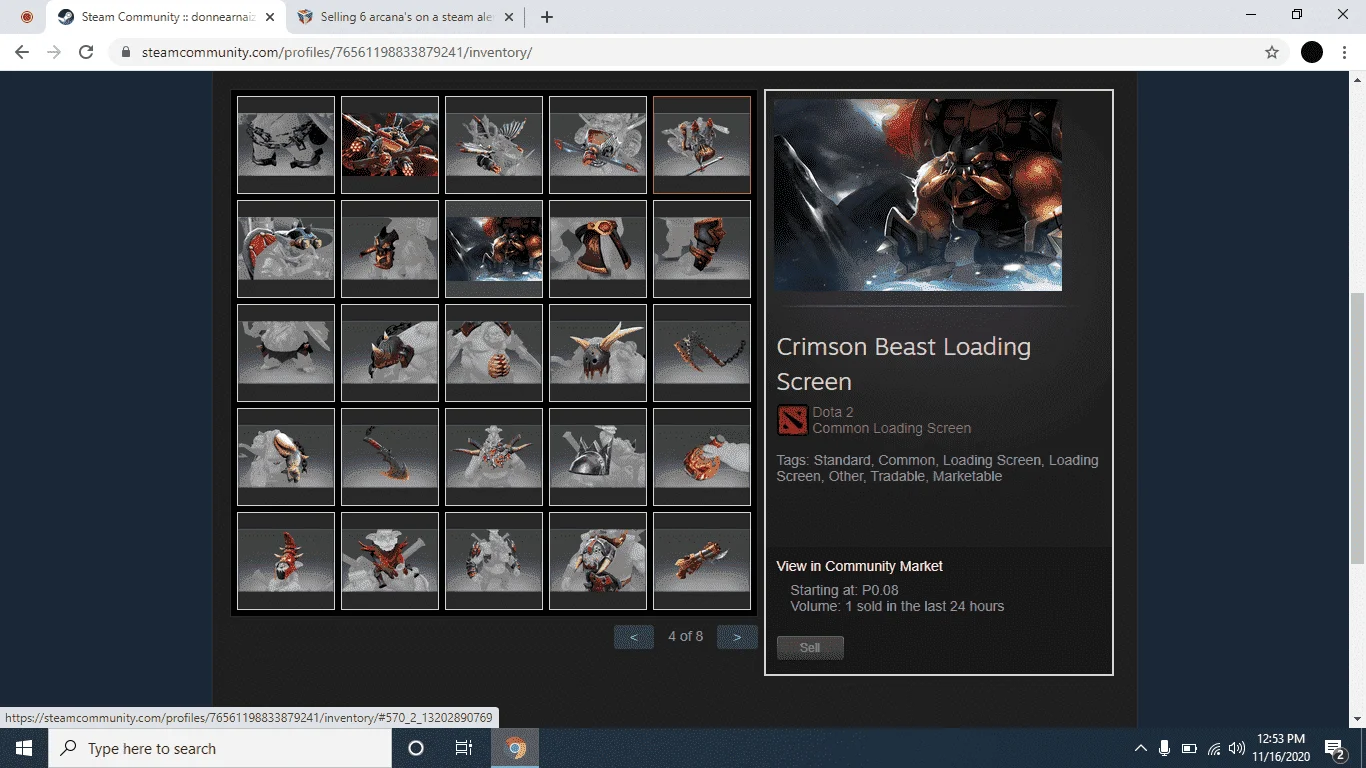1366x768 pixels.
Task: Select the black chain shackles item
Action: (x=286, y=145)
